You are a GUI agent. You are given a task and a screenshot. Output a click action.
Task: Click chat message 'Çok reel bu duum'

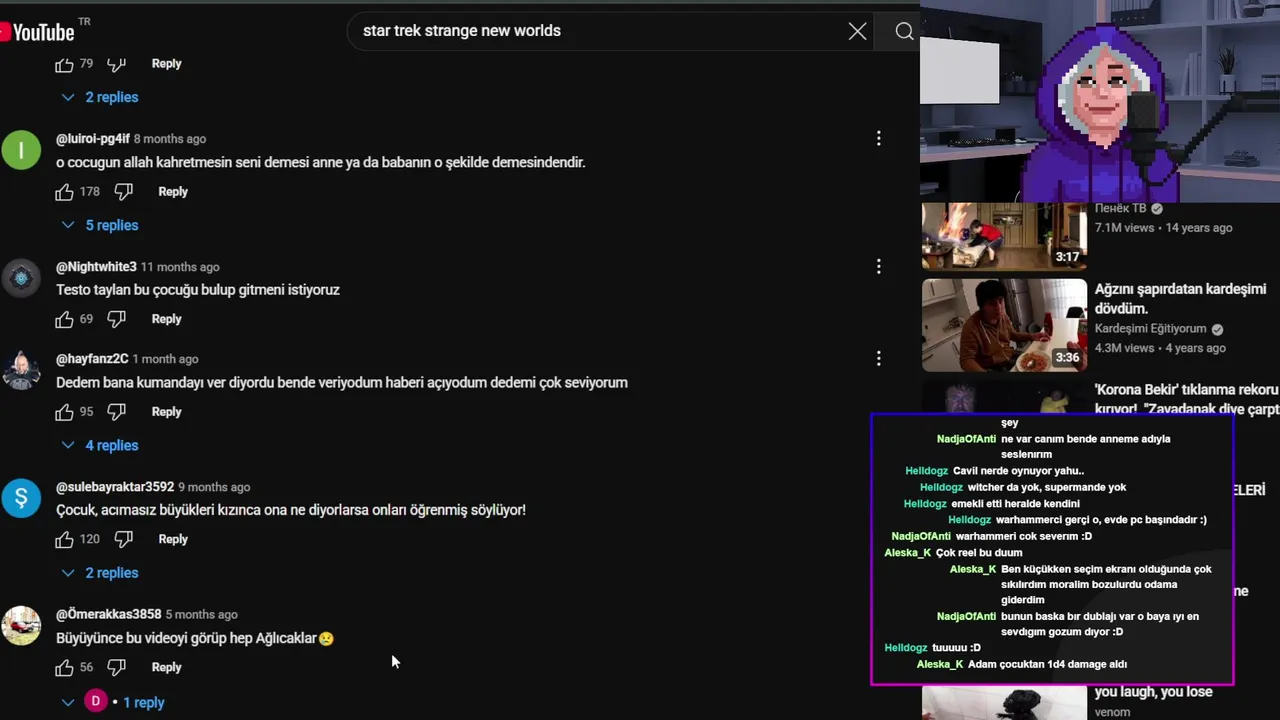979,553
